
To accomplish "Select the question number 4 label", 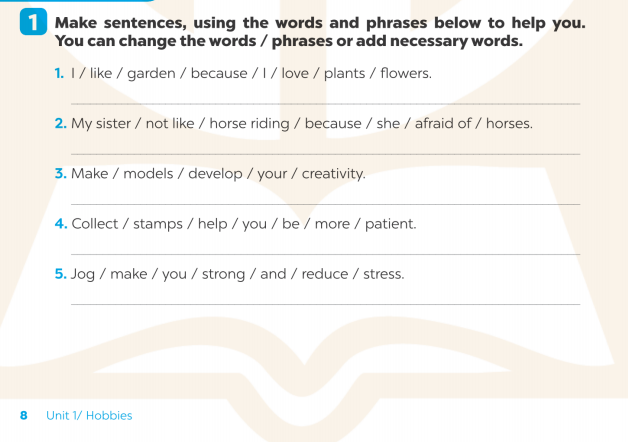I will pos(60,223).
